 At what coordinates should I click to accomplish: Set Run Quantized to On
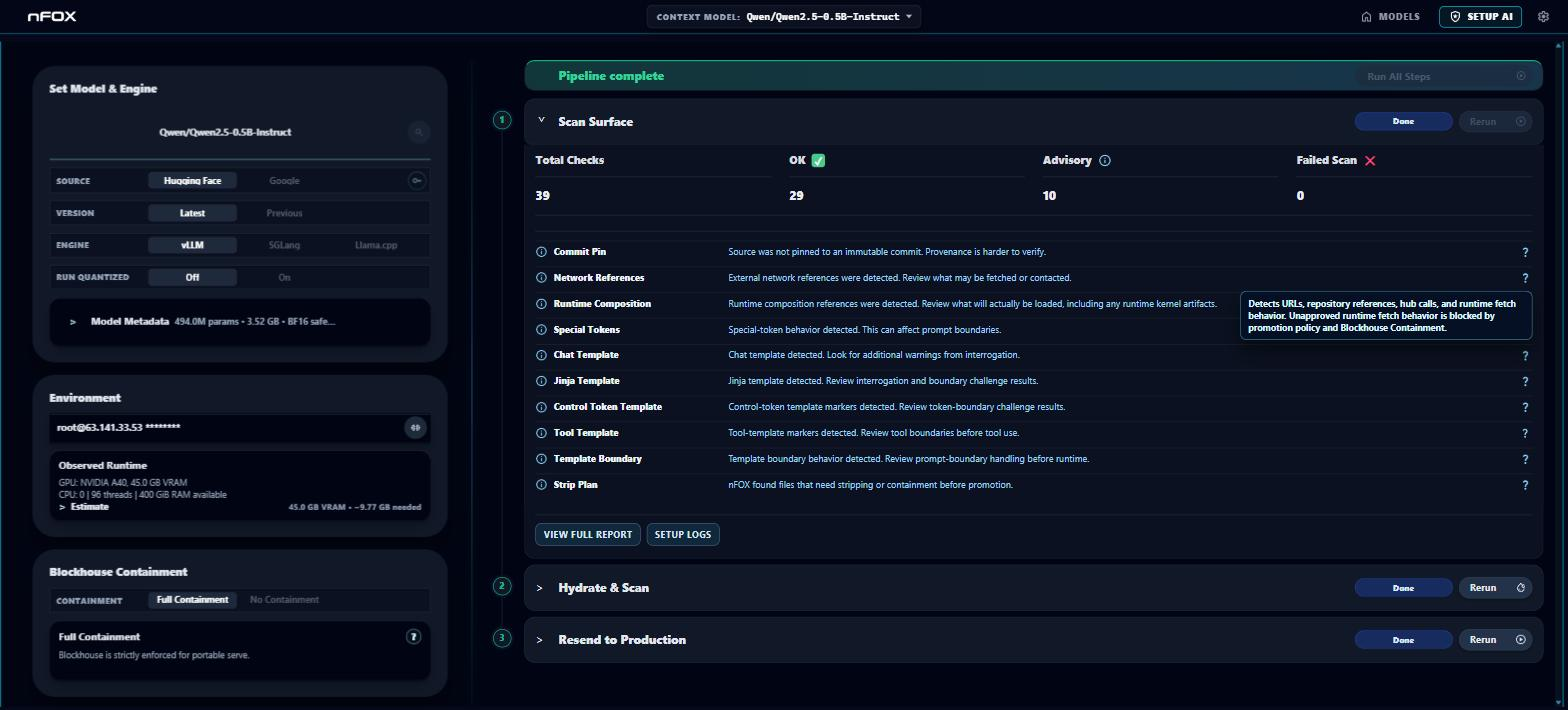coord(284,277)
